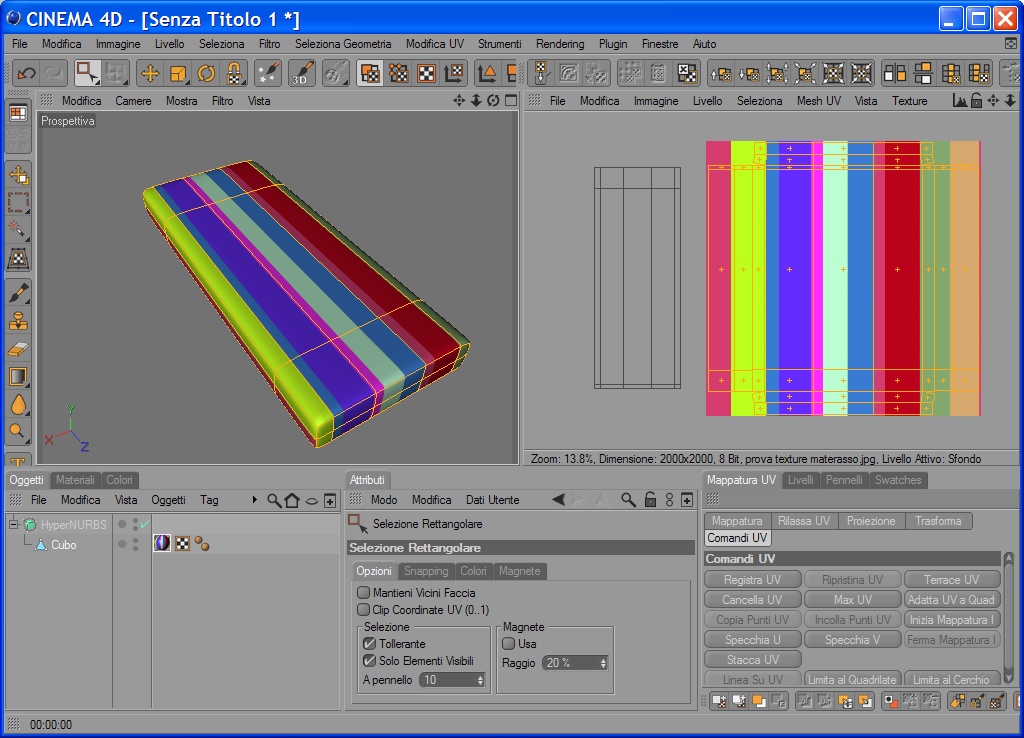
Task: Click the 3D paint brush icon
Action: (302, 73)
